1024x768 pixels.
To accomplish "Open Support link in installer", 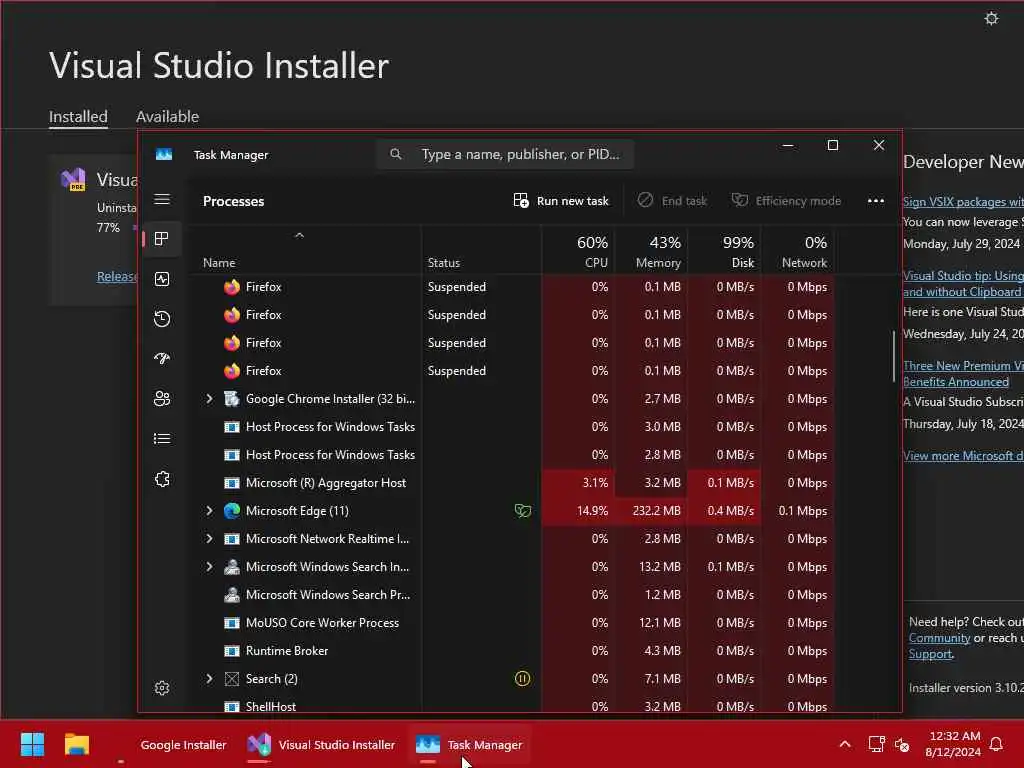I will click(930, 654).
